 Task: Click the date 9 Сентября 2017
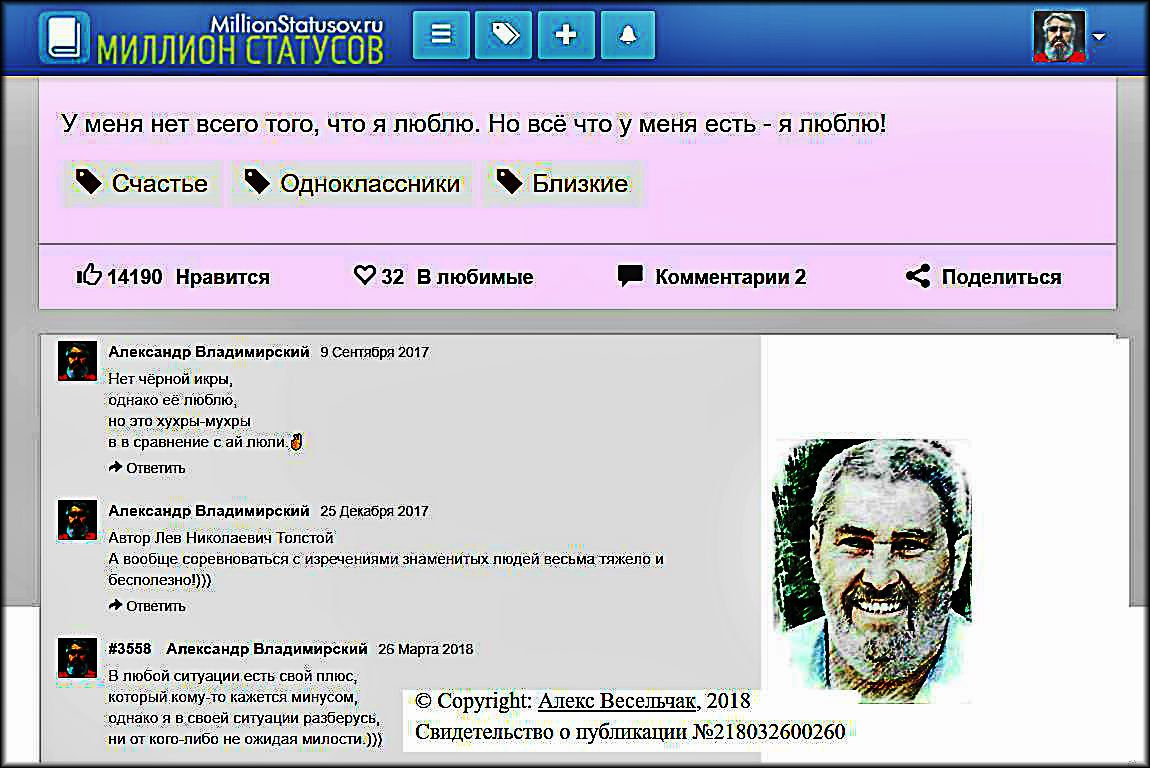coord(375,352)
